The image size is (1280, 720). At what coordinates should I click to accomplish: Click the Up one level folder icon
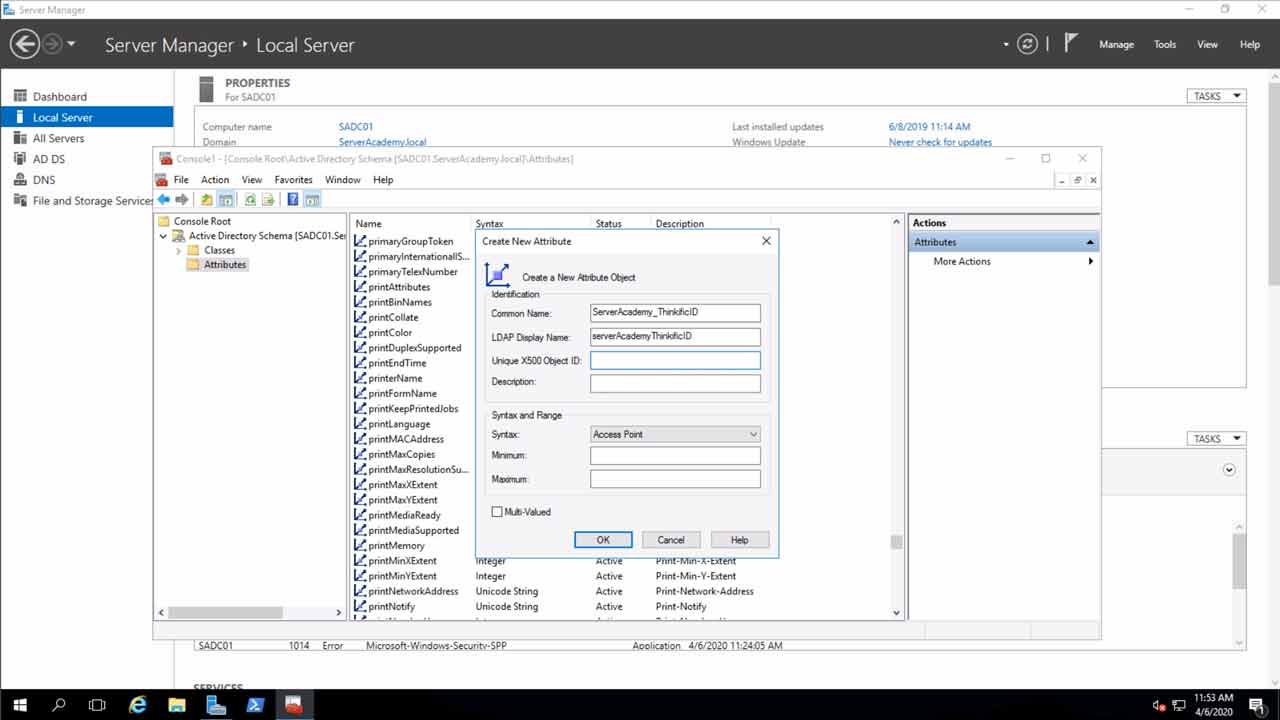pyautogui.click(x=207, y=199)
